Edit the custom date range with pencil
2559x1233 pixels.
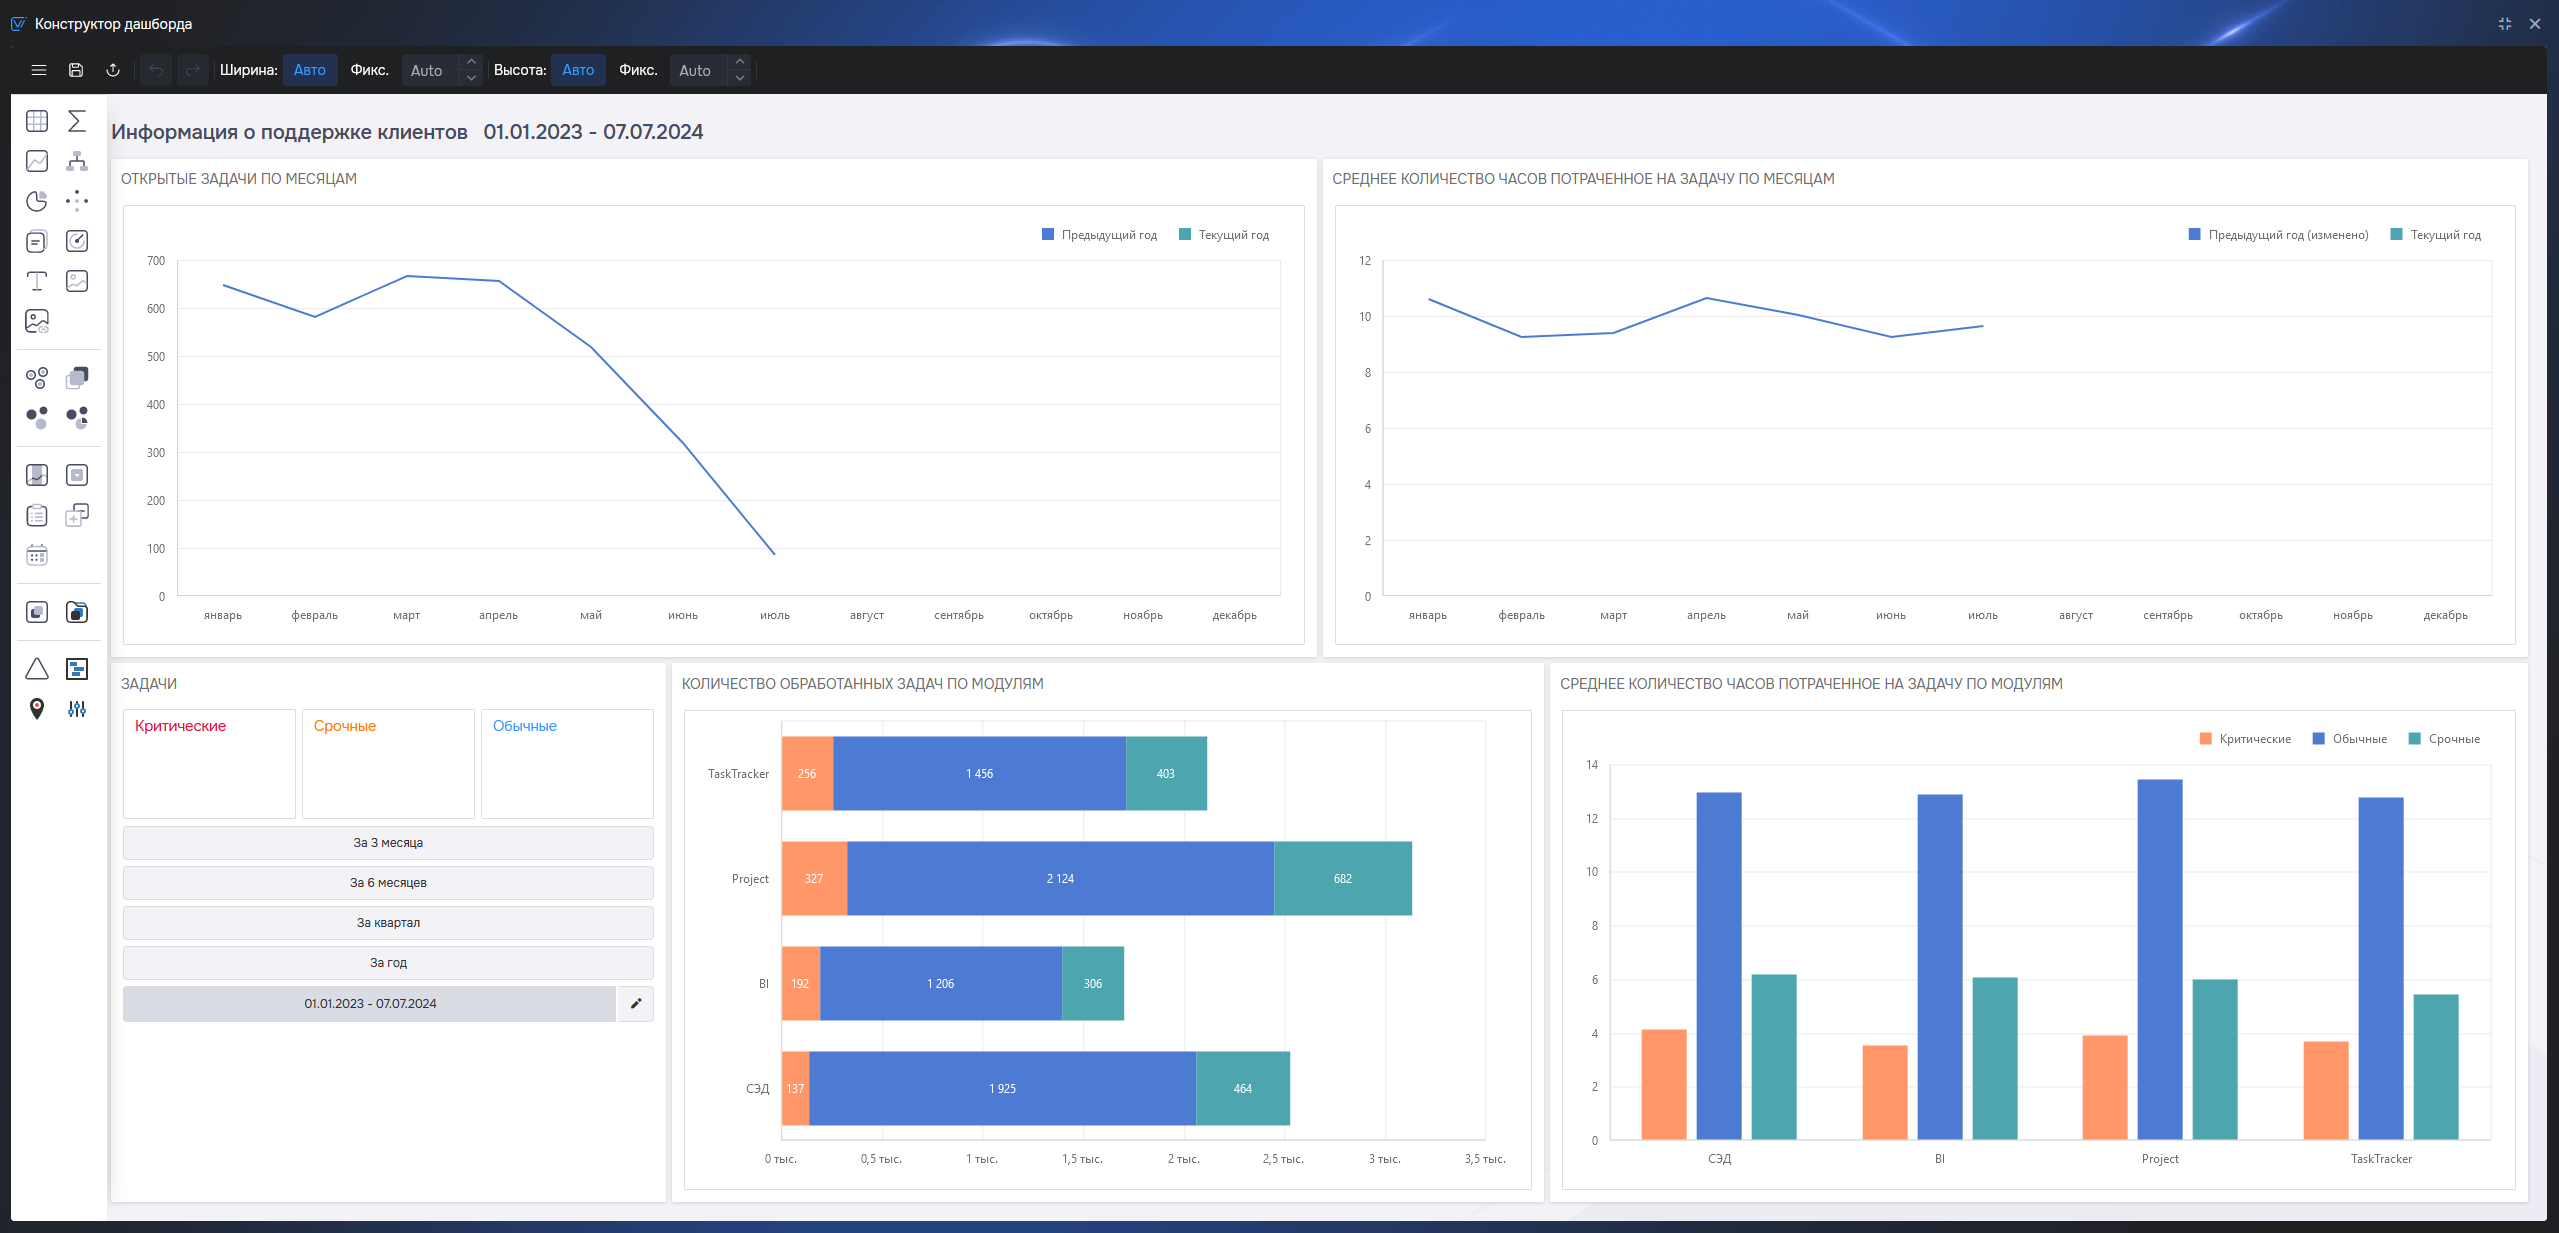(x=636, y=1004)
